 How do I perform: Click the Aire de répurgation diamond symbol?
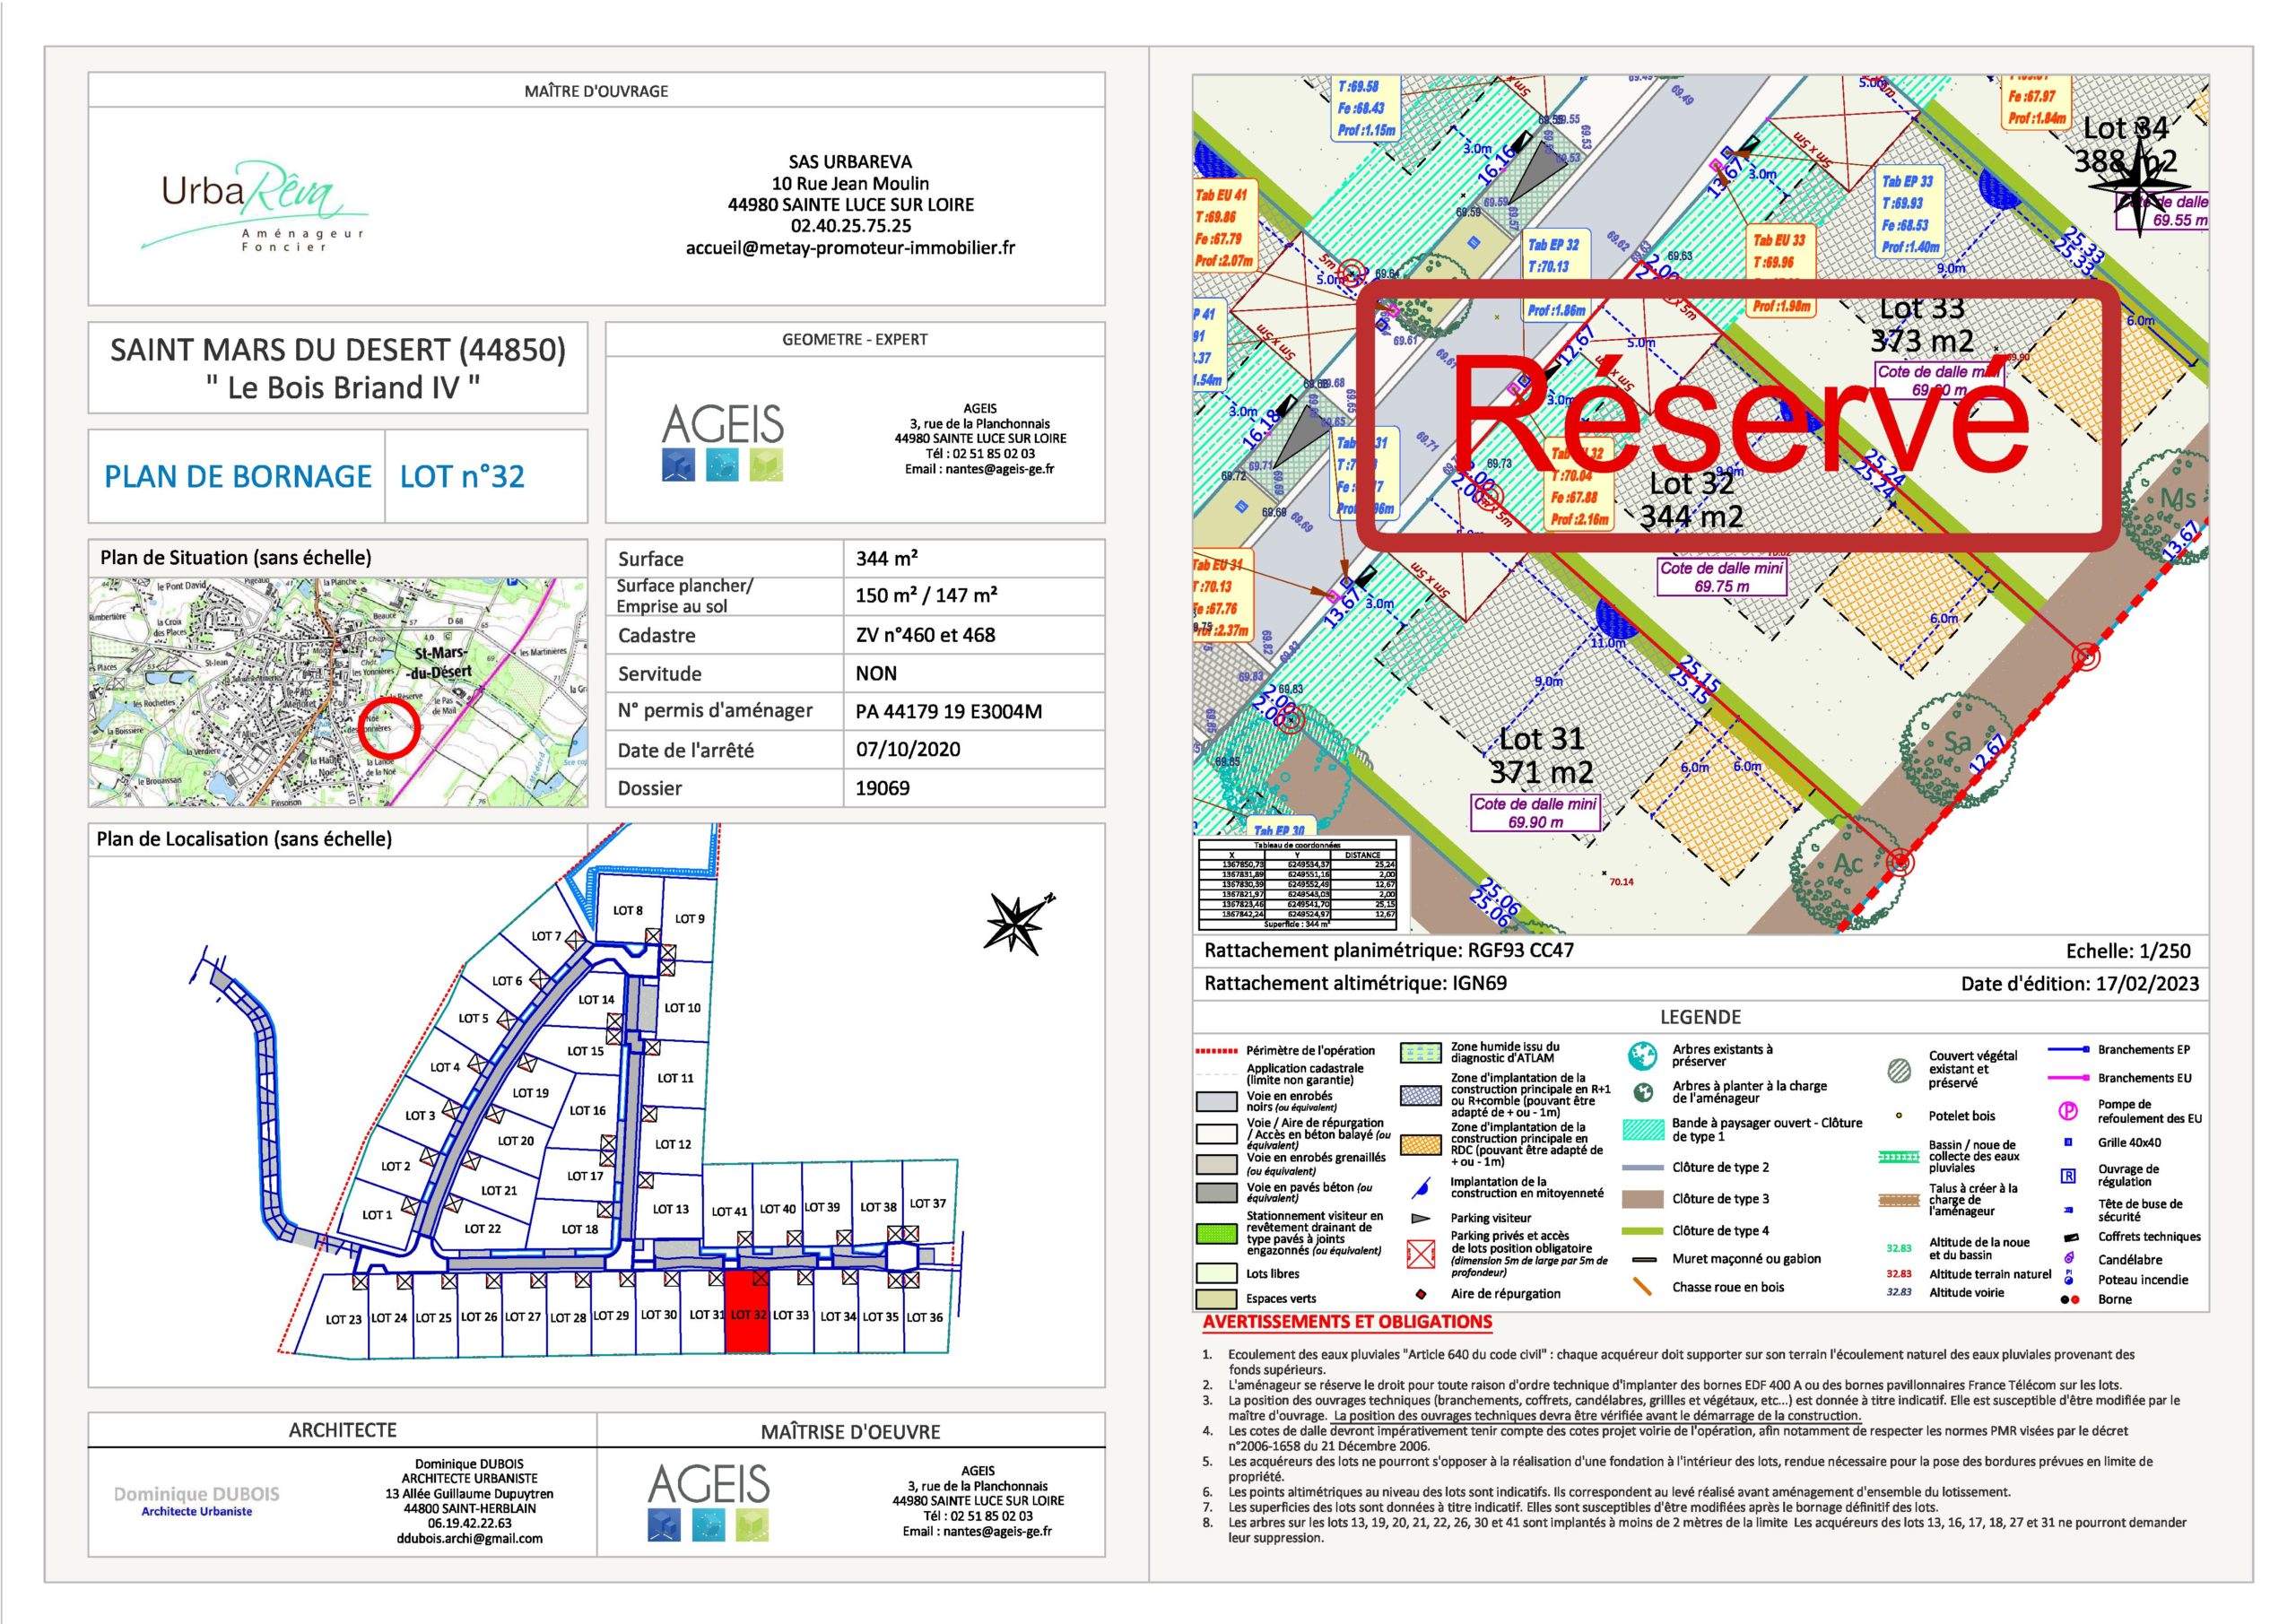click(1420, 1294)
